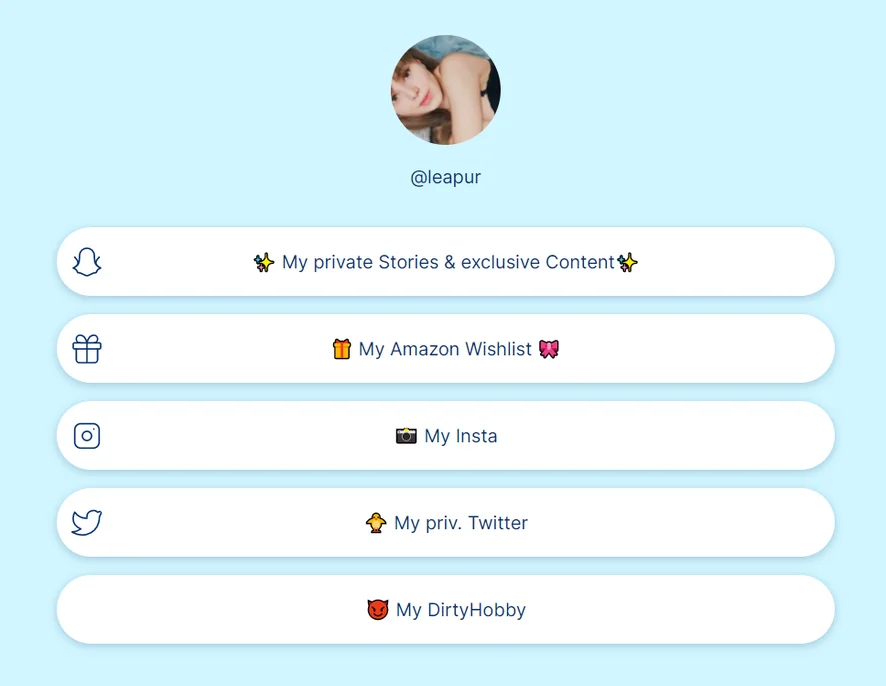Viewport: 886px width, 686px height.
Task: Click the right sparkles emoji after Content
Action: pos(627,262)
